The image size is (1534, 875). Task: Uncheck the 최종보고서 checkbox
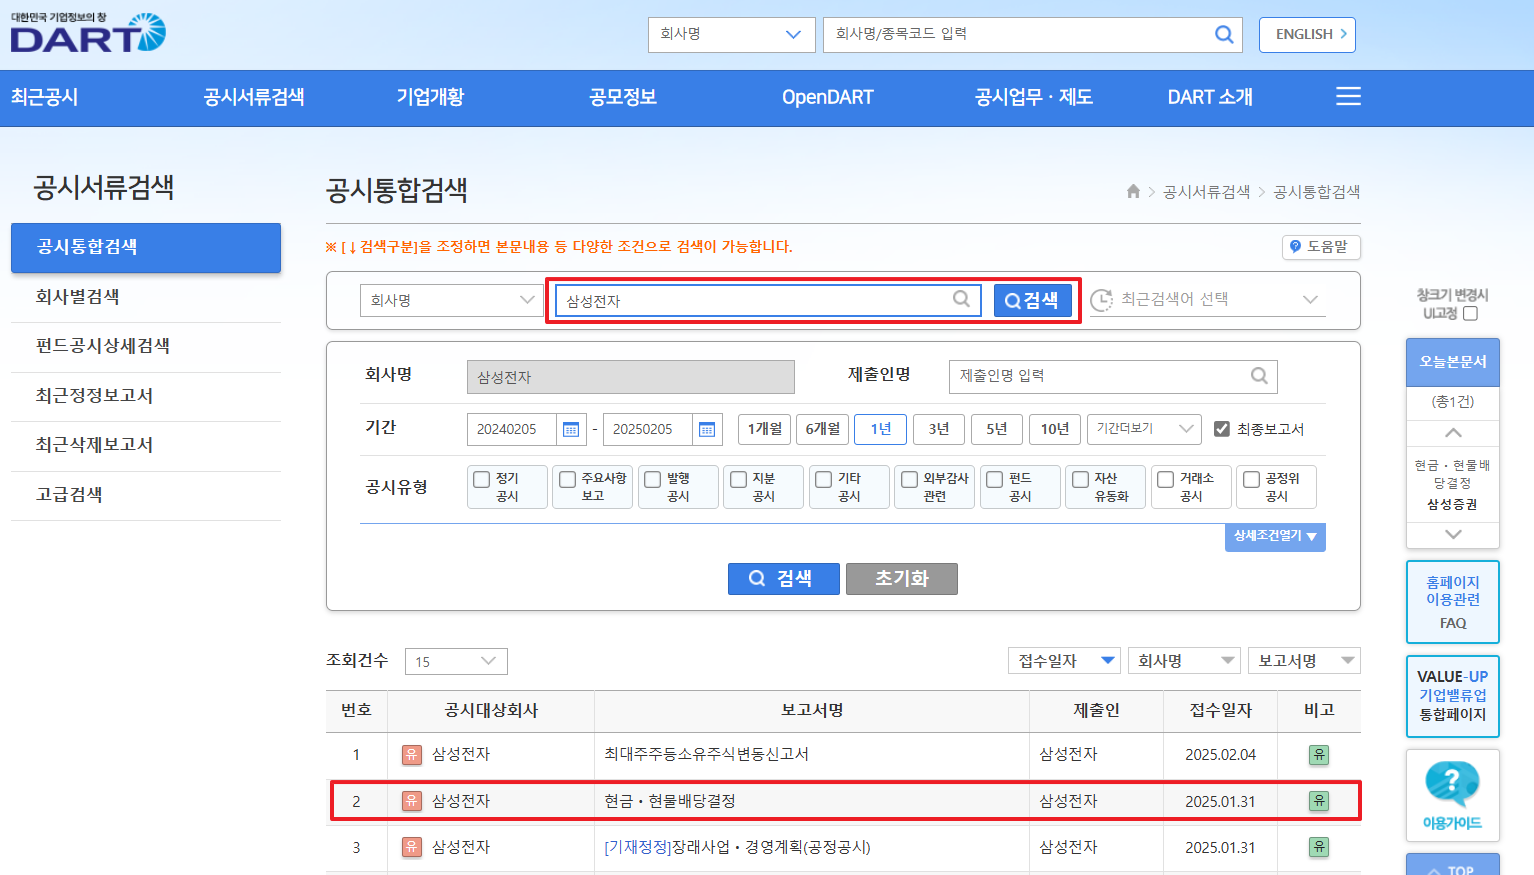pyautogui.click(x=1221, y=429)
